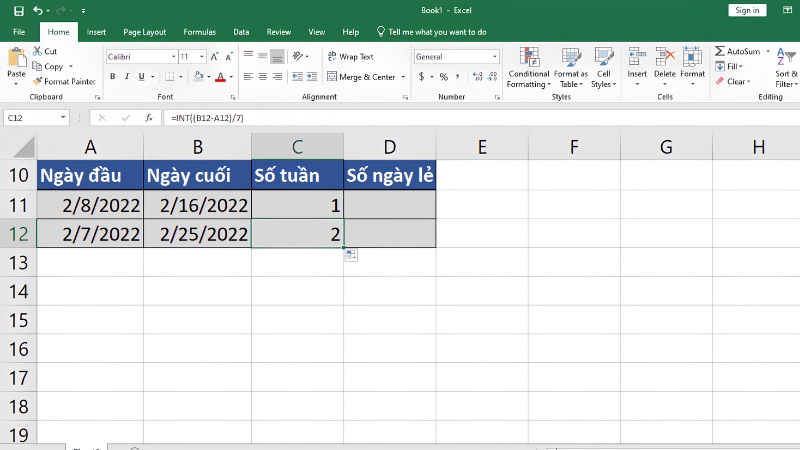800x450 pixels.
Task: Click the Percent Style icon
Action: tap(444, 77)
